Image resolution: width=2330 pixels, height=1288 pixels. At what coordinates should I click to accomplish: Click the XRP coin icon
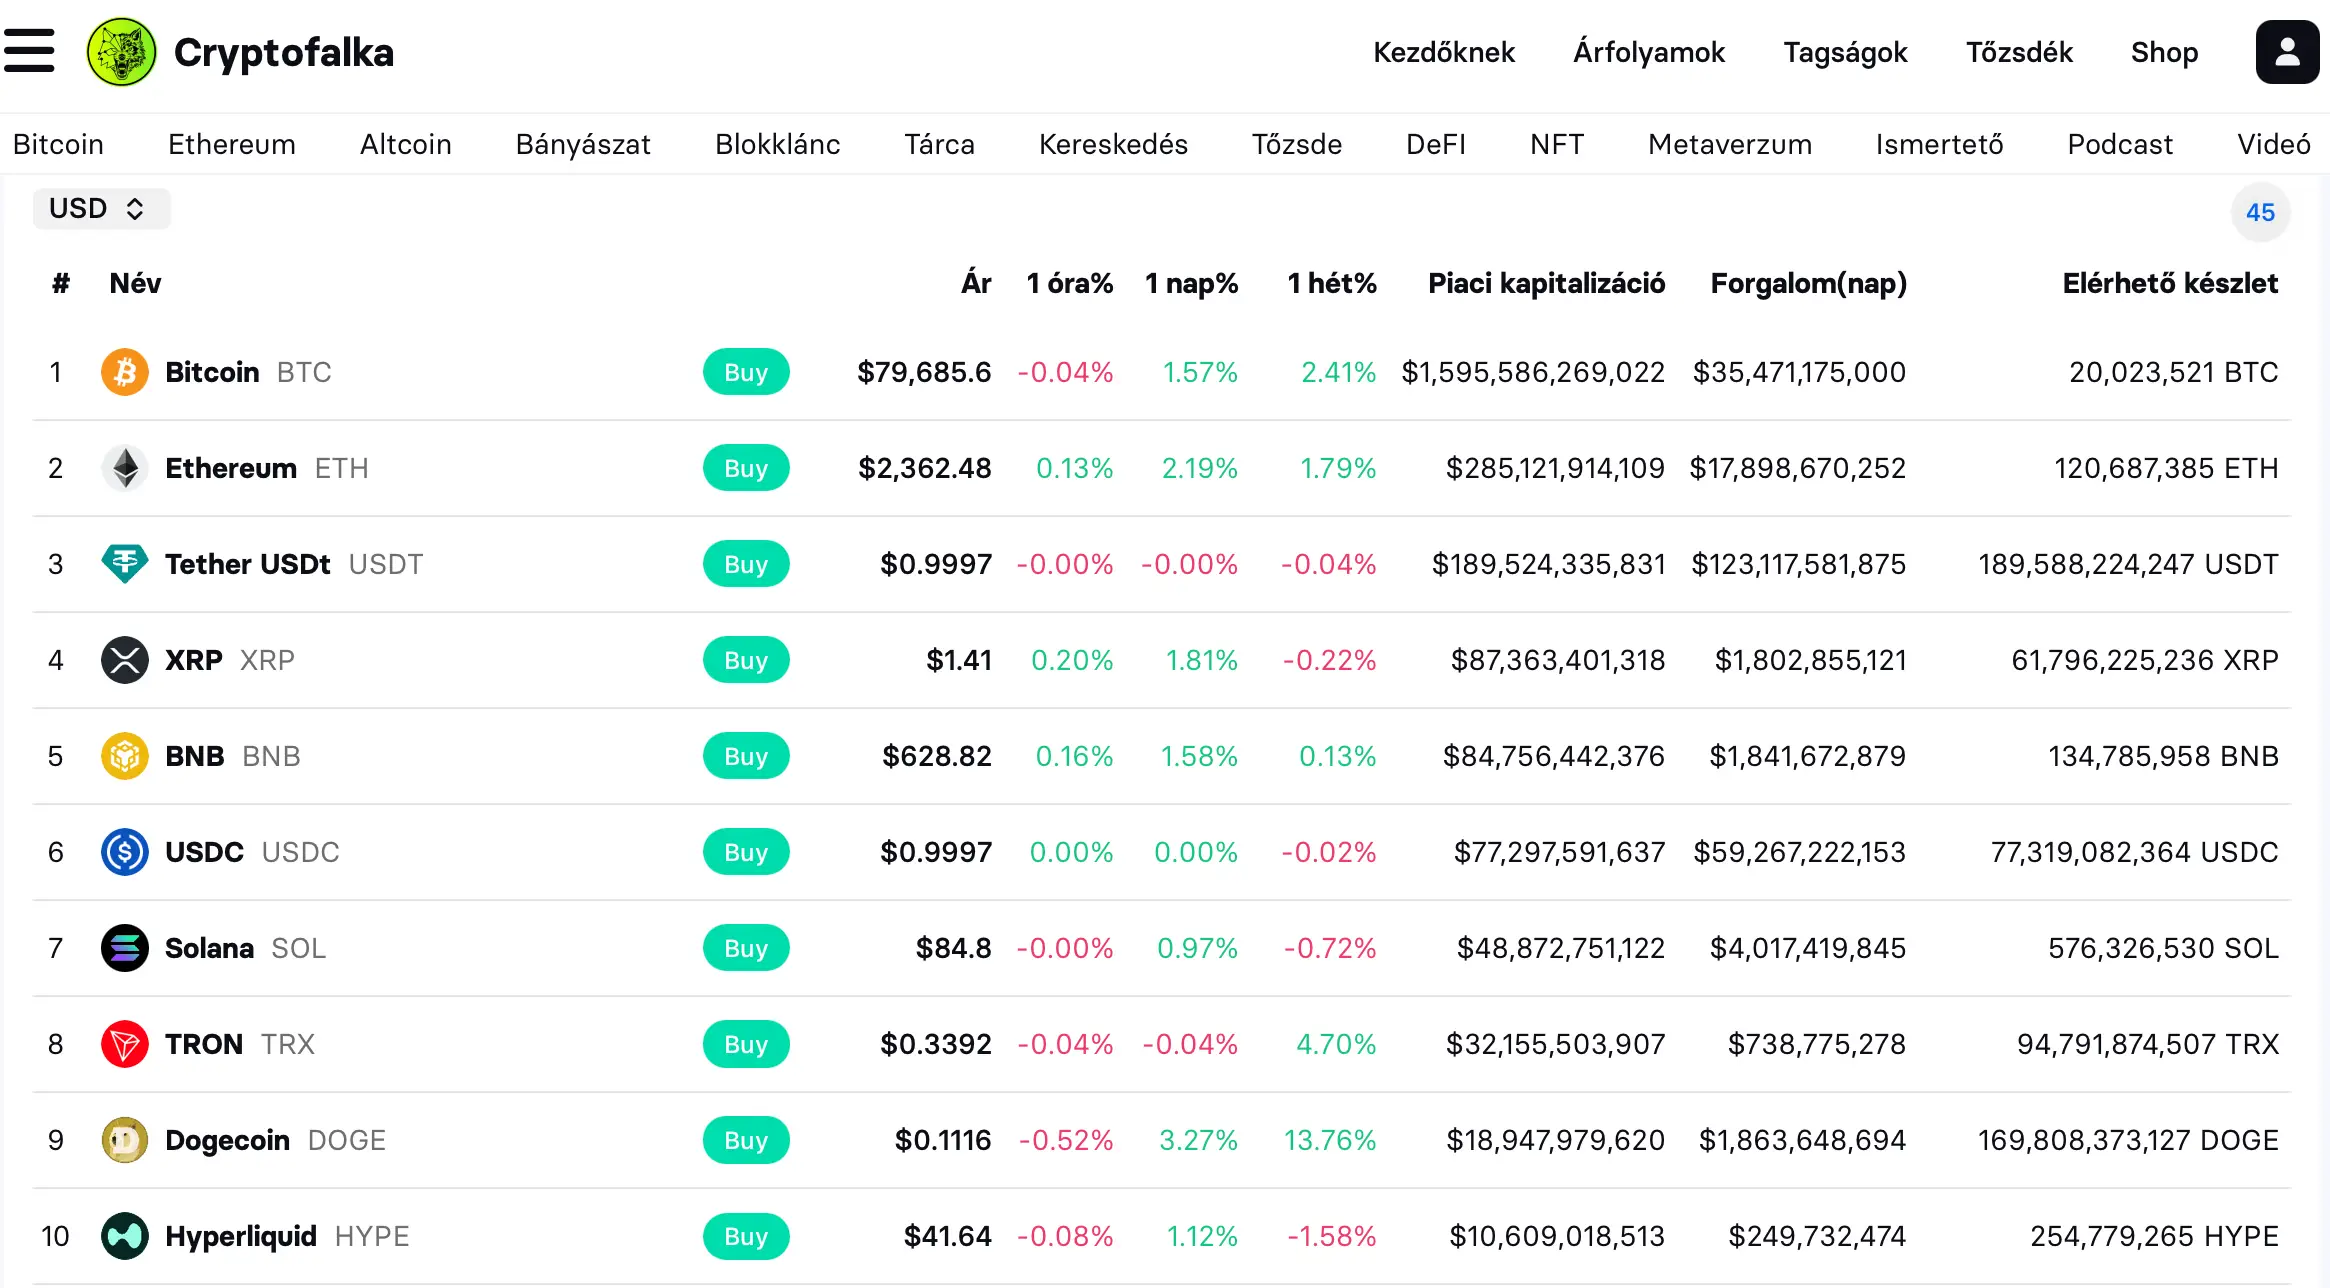pyautogui.click(x=125, y=660)
